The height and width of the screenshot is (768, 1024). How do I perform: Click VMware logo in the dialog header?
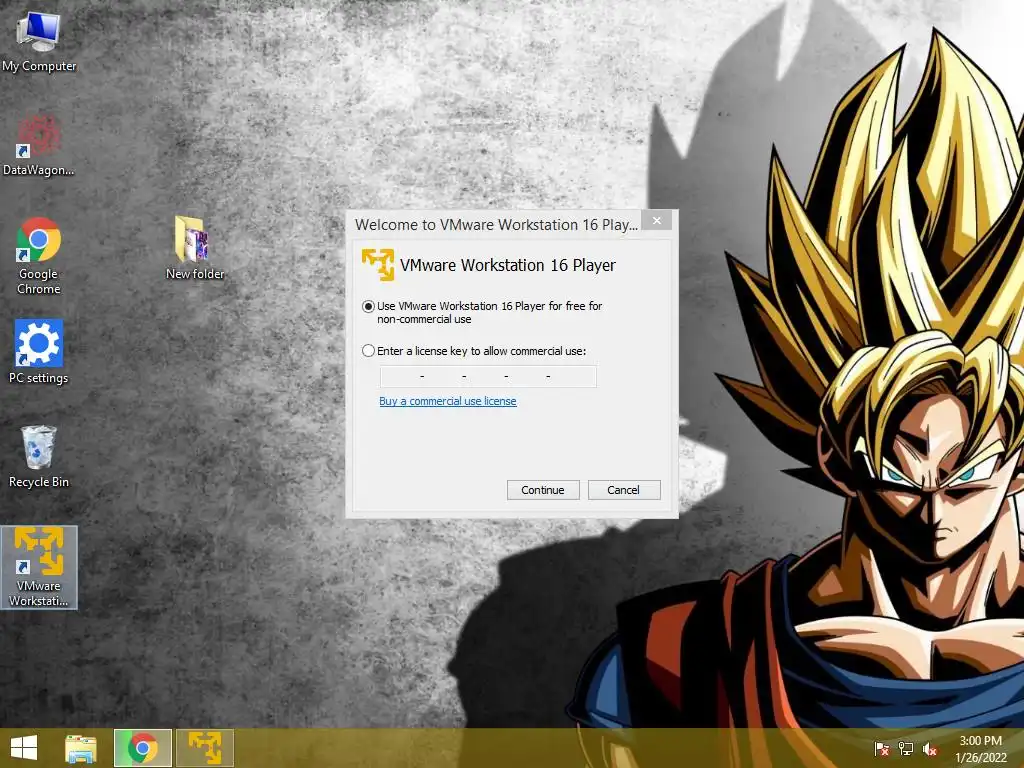pyautogui.click(x=377, y=264)
